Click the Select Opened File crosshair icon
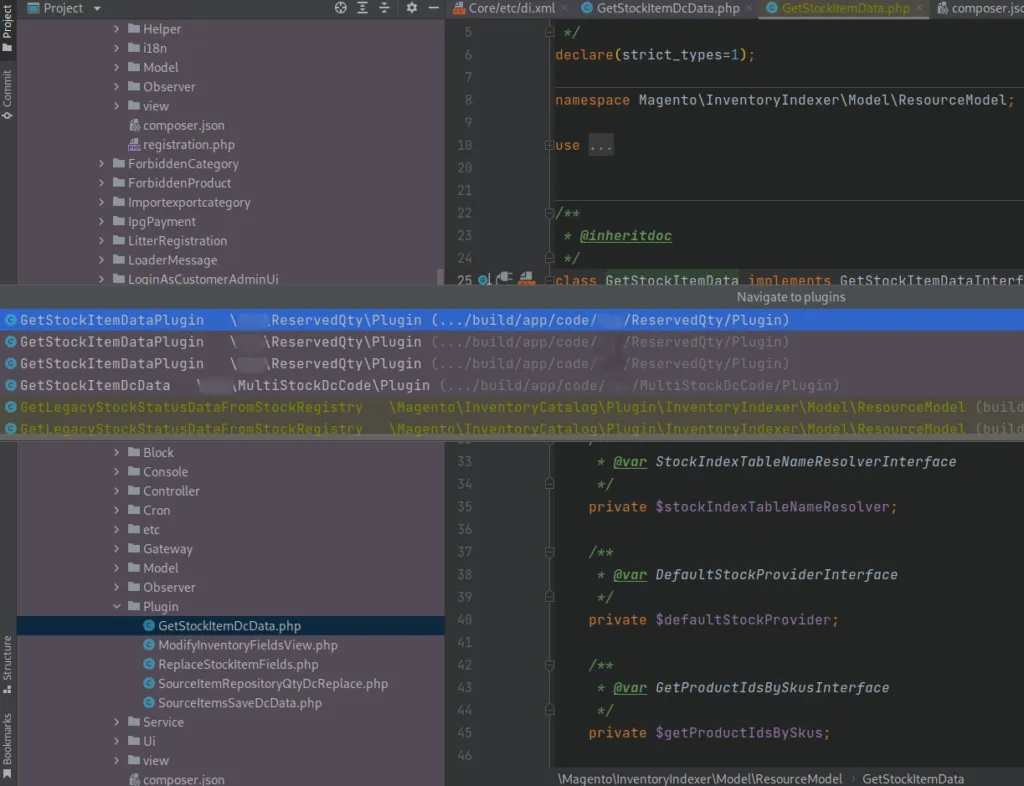The image size is (1024, 786). (x=338, y=8)
